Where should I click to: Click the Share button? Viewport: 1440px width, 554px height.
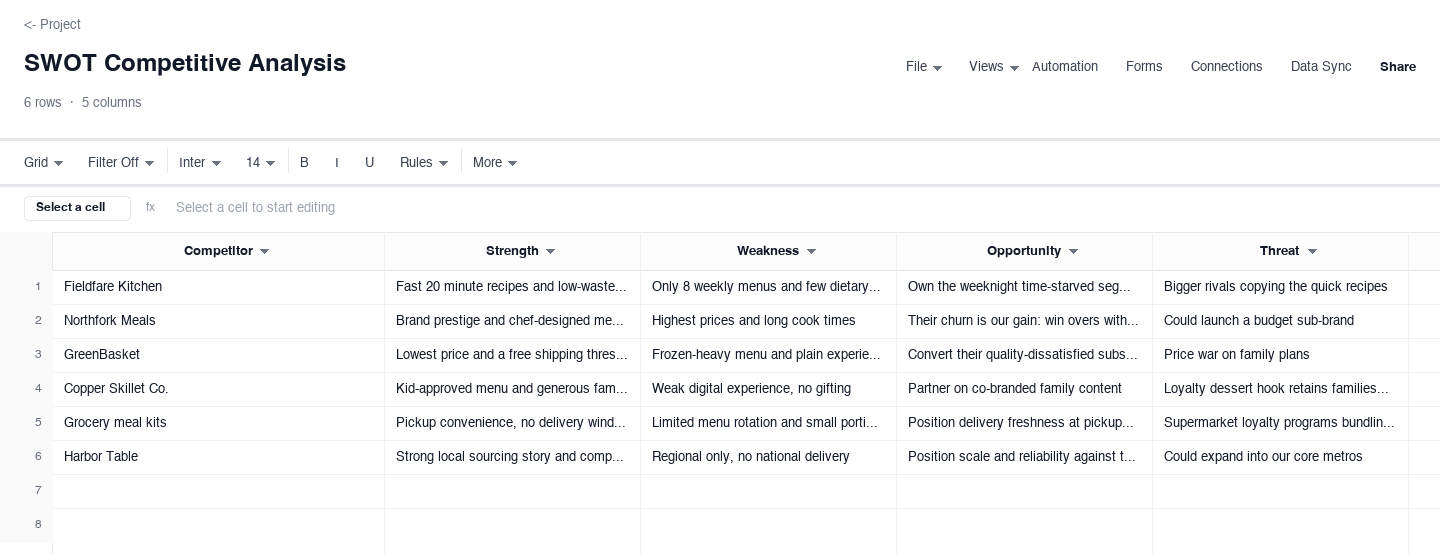tap(1397, 67)
